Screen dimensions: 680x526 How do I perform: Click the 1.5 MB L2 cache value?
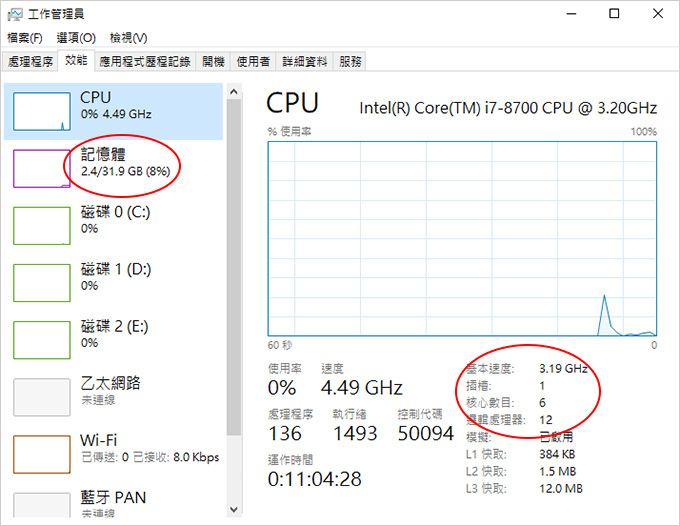(x=558, y=471)
